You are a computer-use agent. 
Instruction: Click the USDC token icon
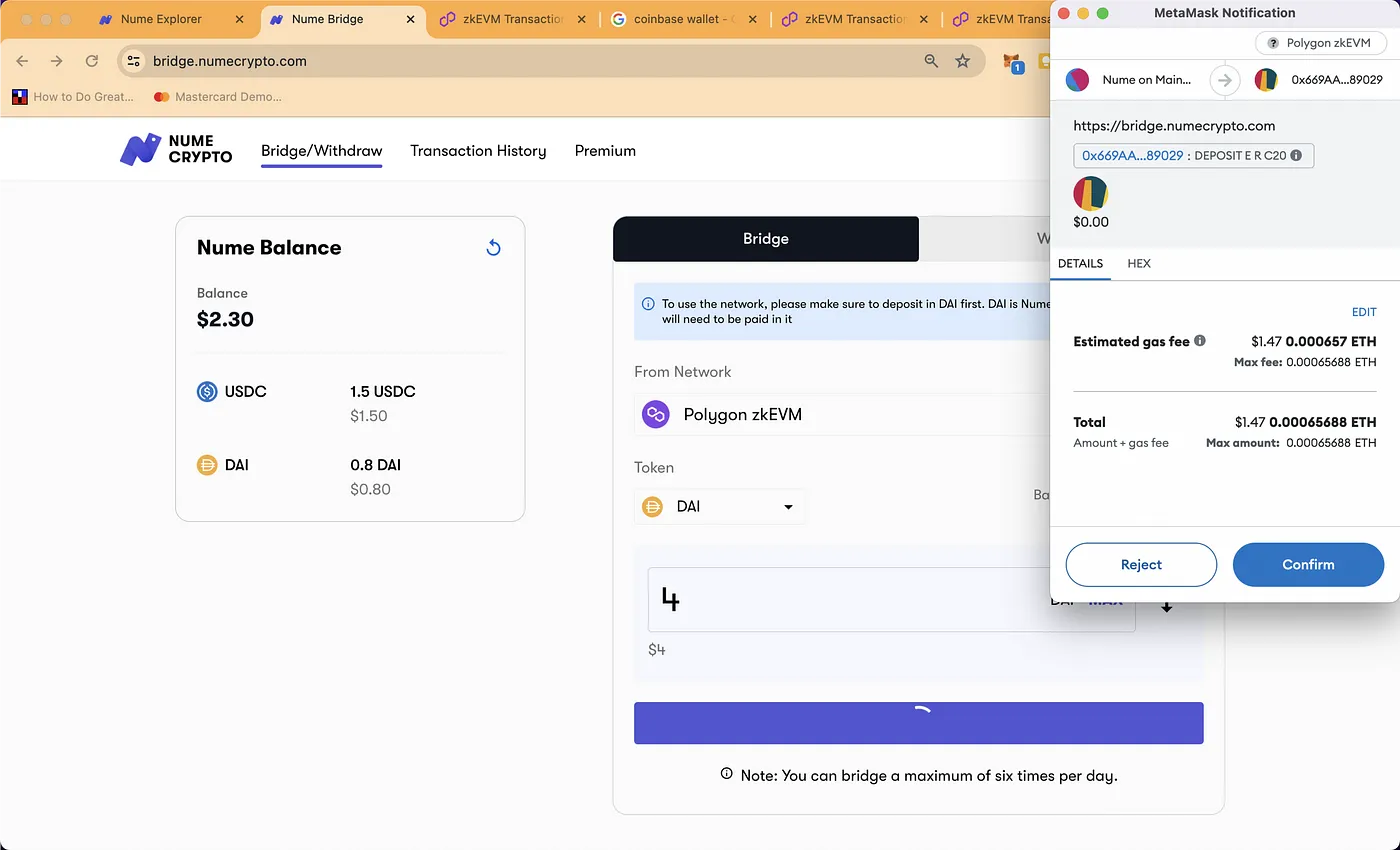[x=207, y=392]
